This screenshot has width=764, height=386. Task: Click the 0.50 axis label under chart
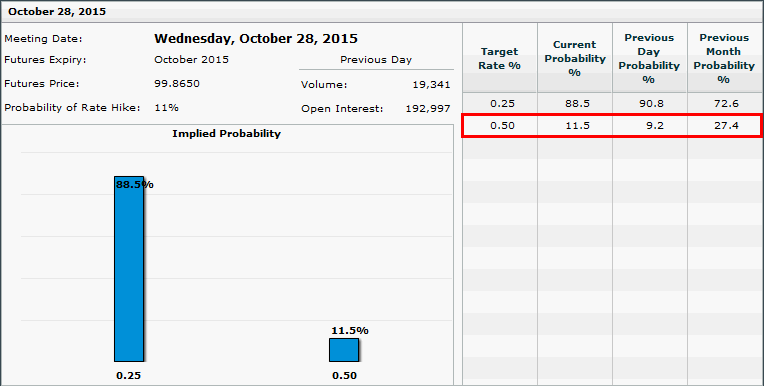pyautogui.click(x=344, y=376)
